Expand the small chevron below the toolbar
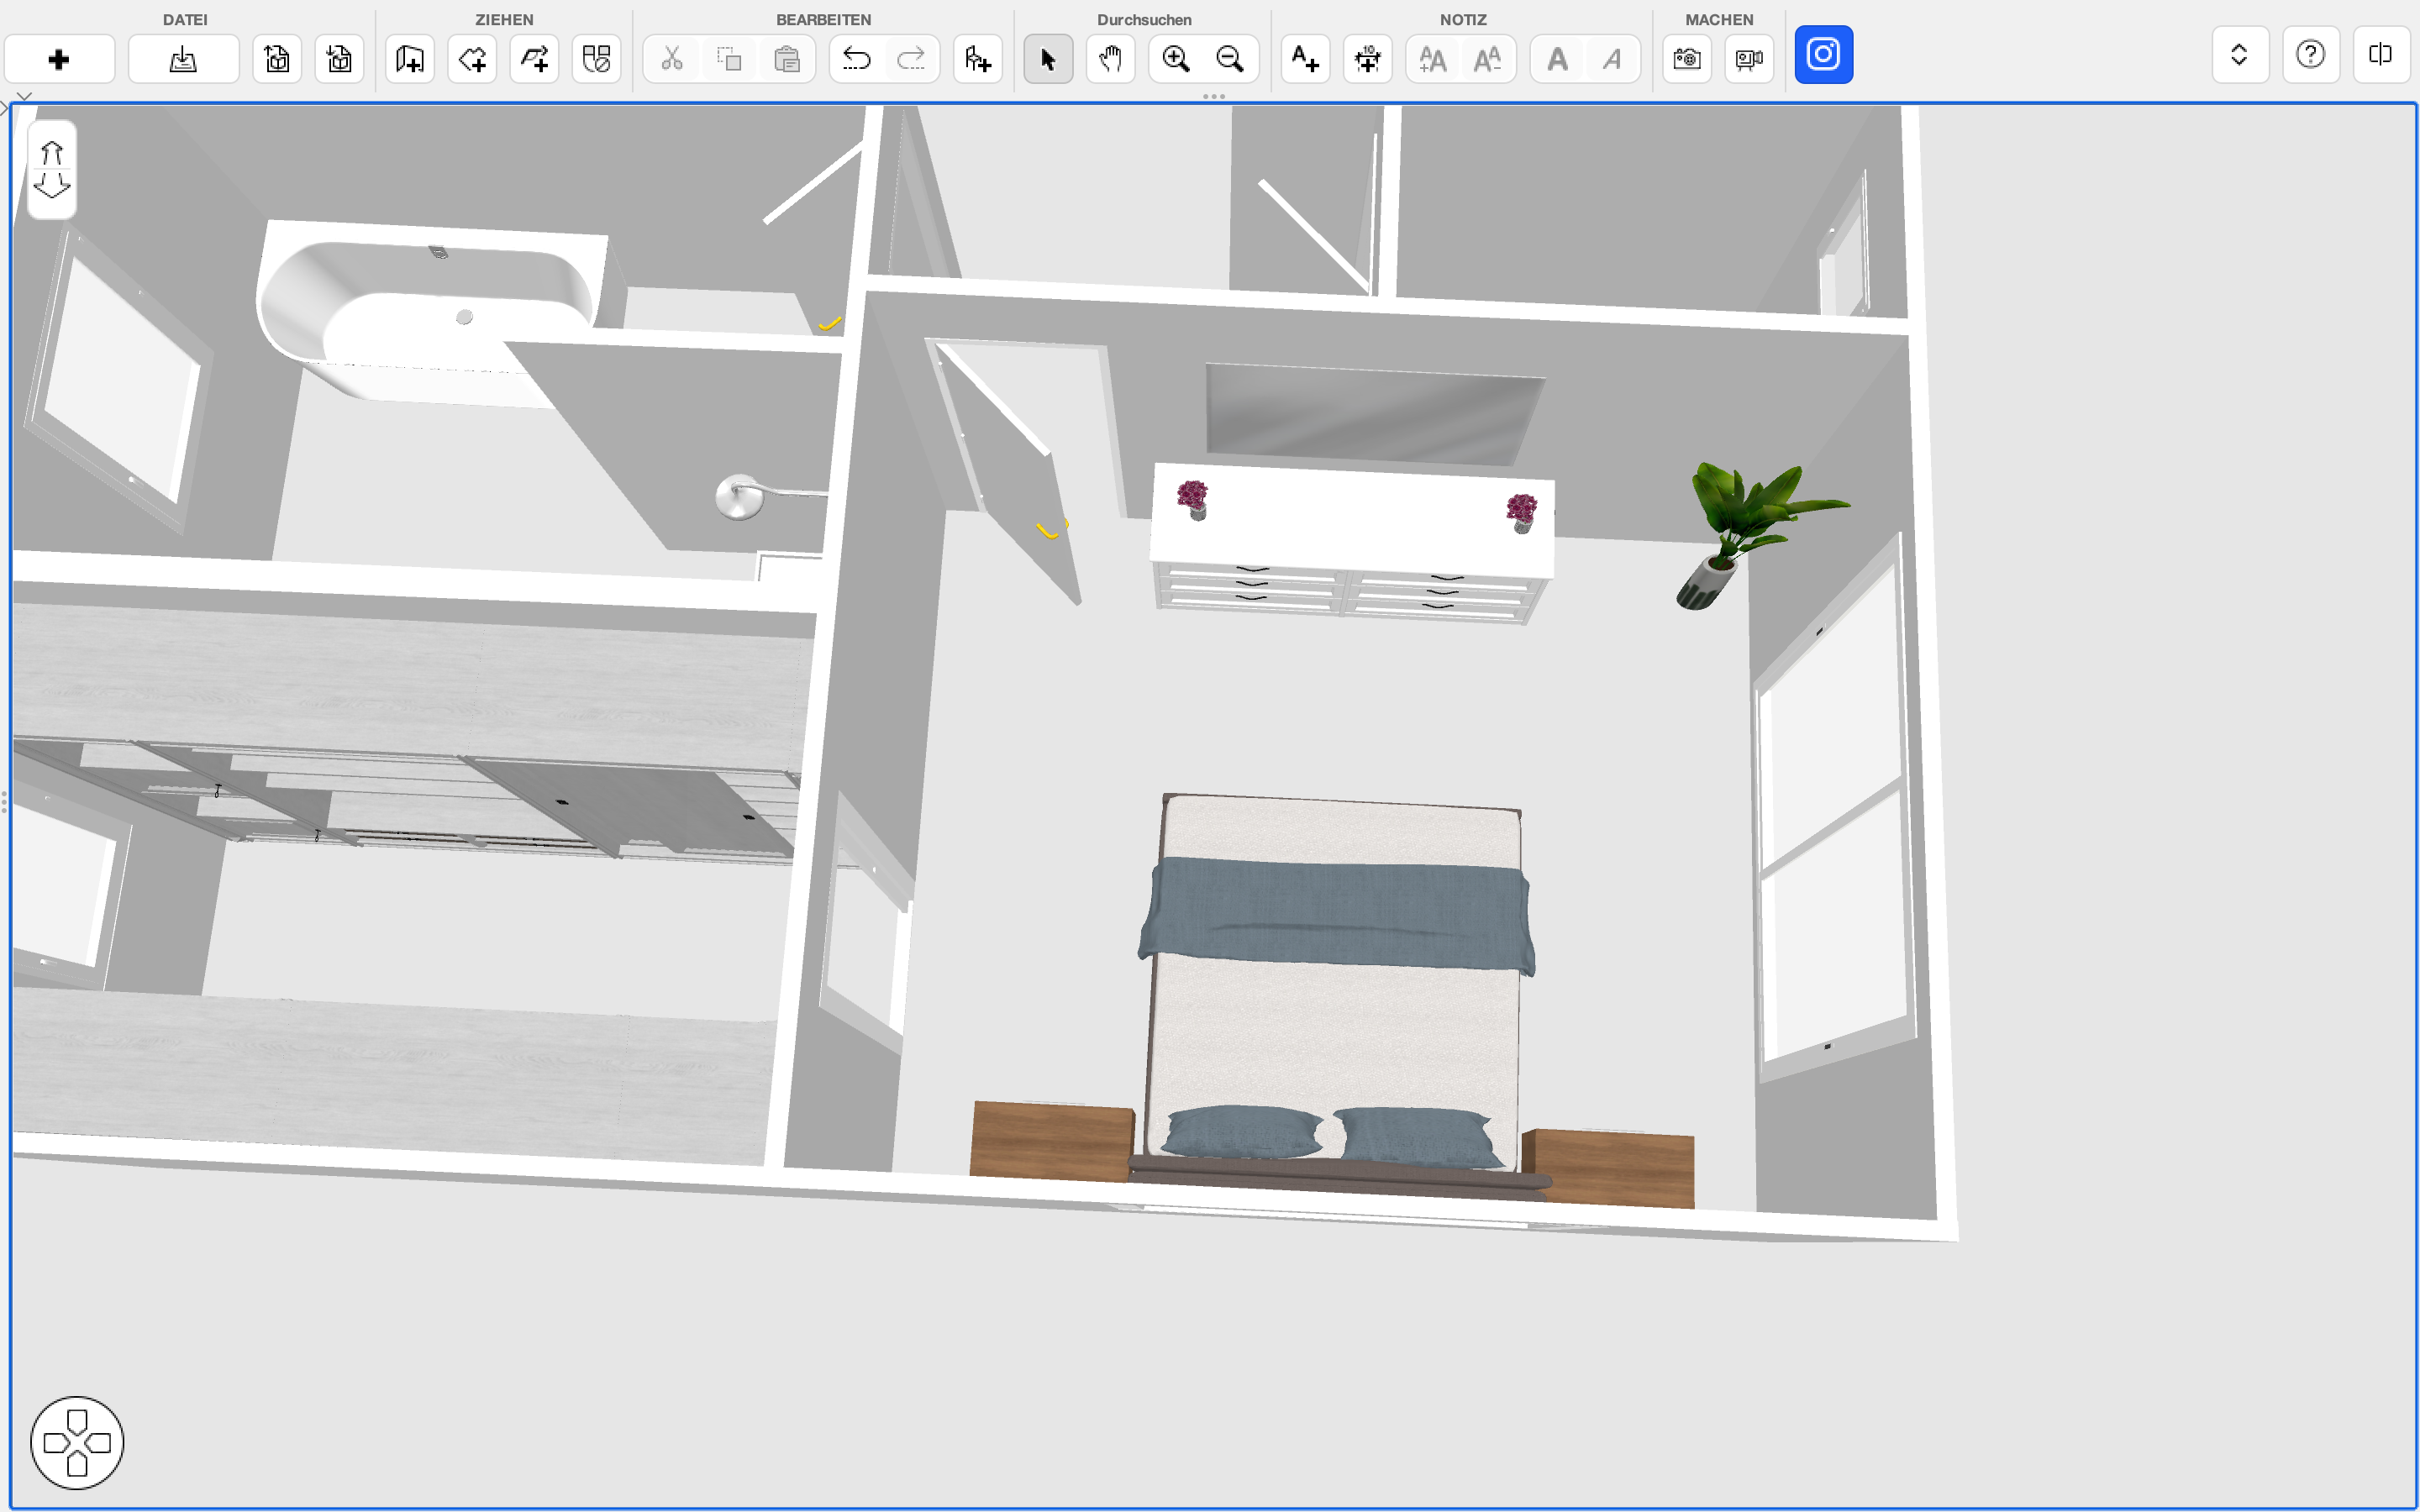This screenshot has width=2420, height=1512. point(24,96)
